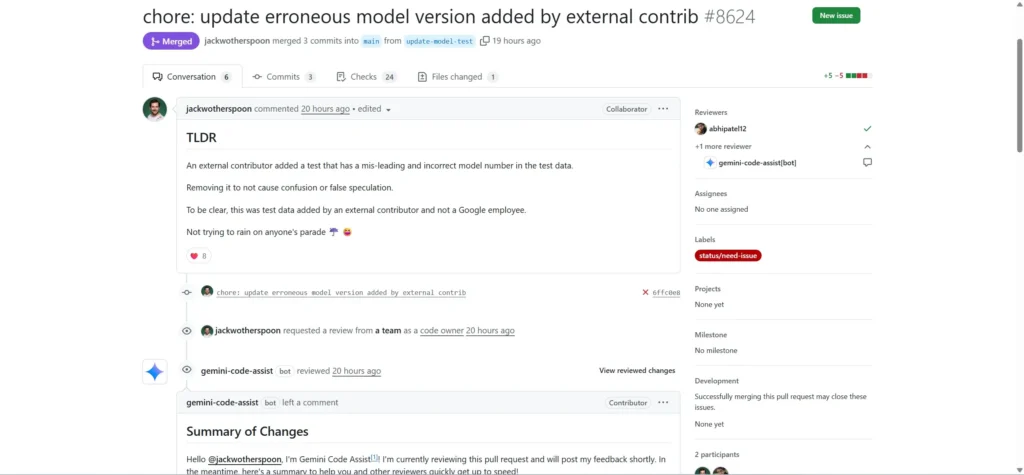Open the three-dot menu on jackwotherspoon's comment
The height and width of the screenshot is (475, 1024).
pos(663,108)
